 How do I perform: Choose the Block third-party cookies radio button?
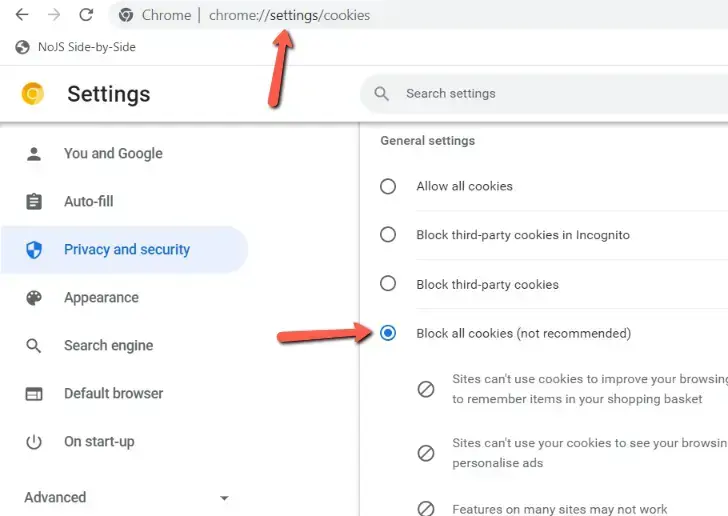coord(388,284)
